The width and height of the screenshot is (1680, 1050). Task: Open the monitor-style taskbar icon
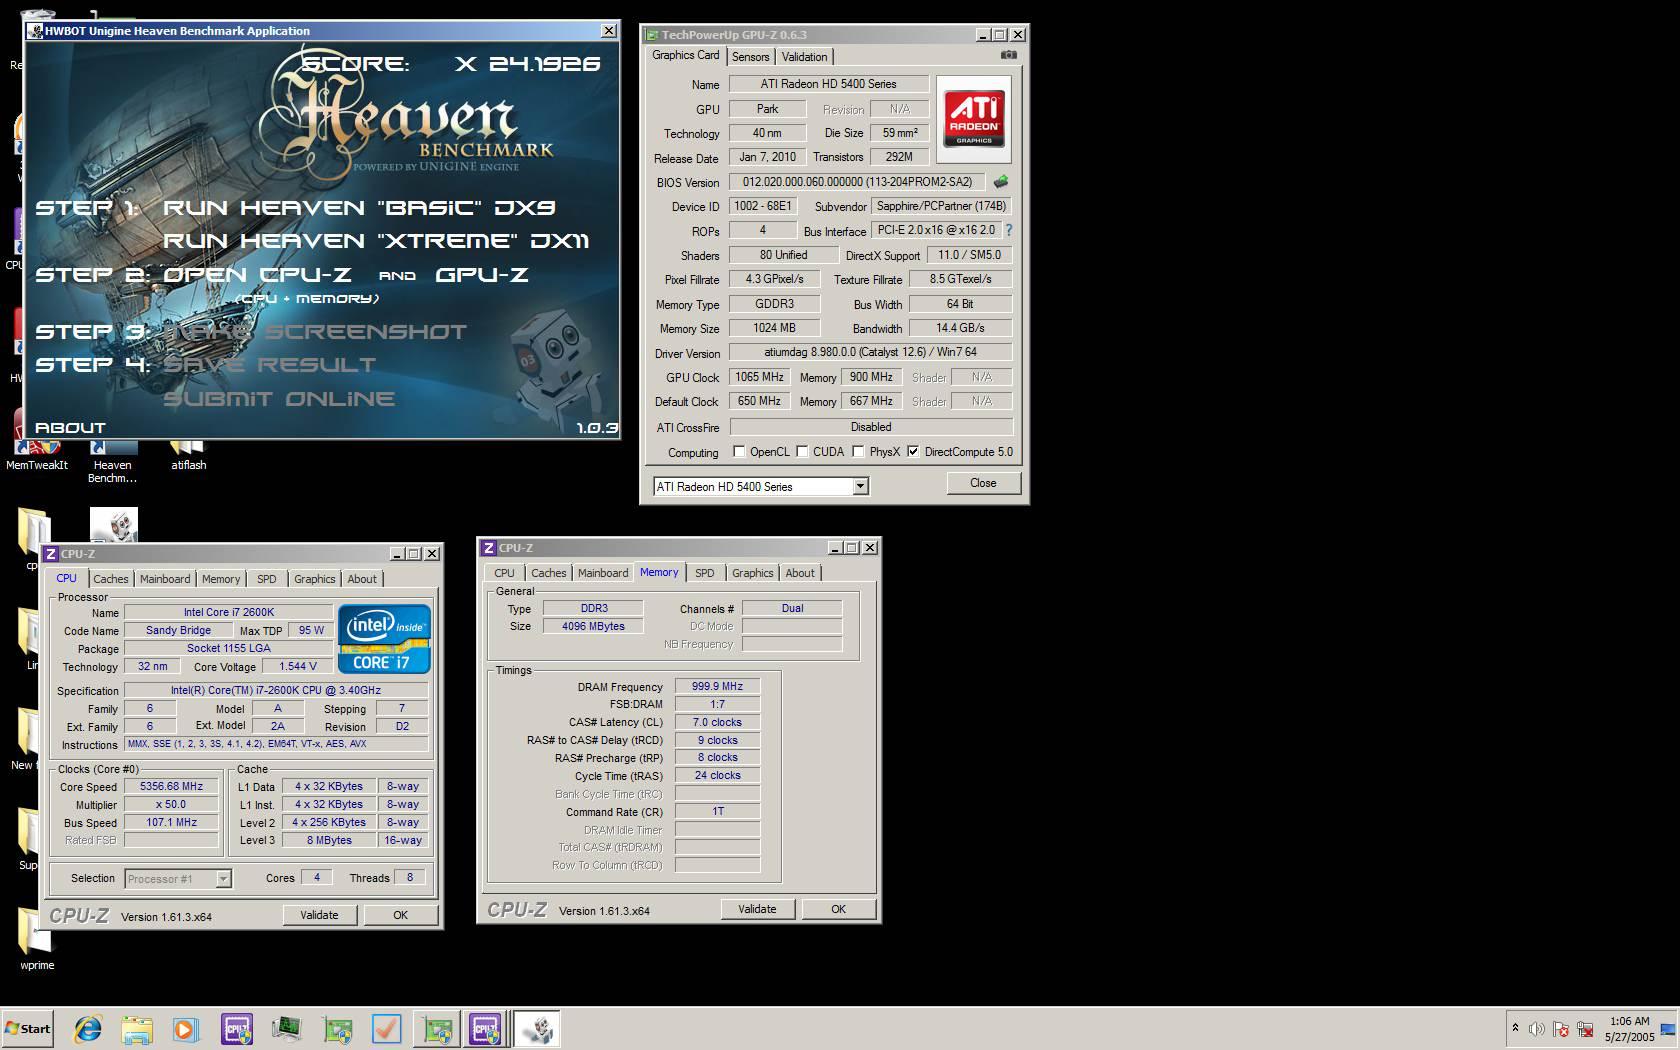tap(287, 1028)
